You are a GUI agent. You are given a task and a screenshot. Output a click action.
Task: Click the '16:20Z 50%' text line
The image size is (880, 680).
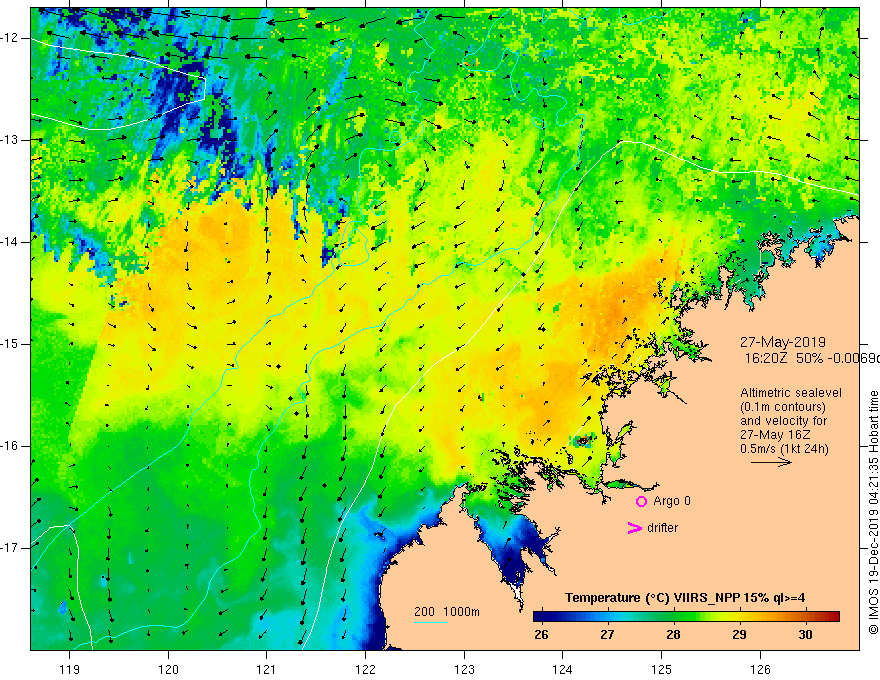784,359
